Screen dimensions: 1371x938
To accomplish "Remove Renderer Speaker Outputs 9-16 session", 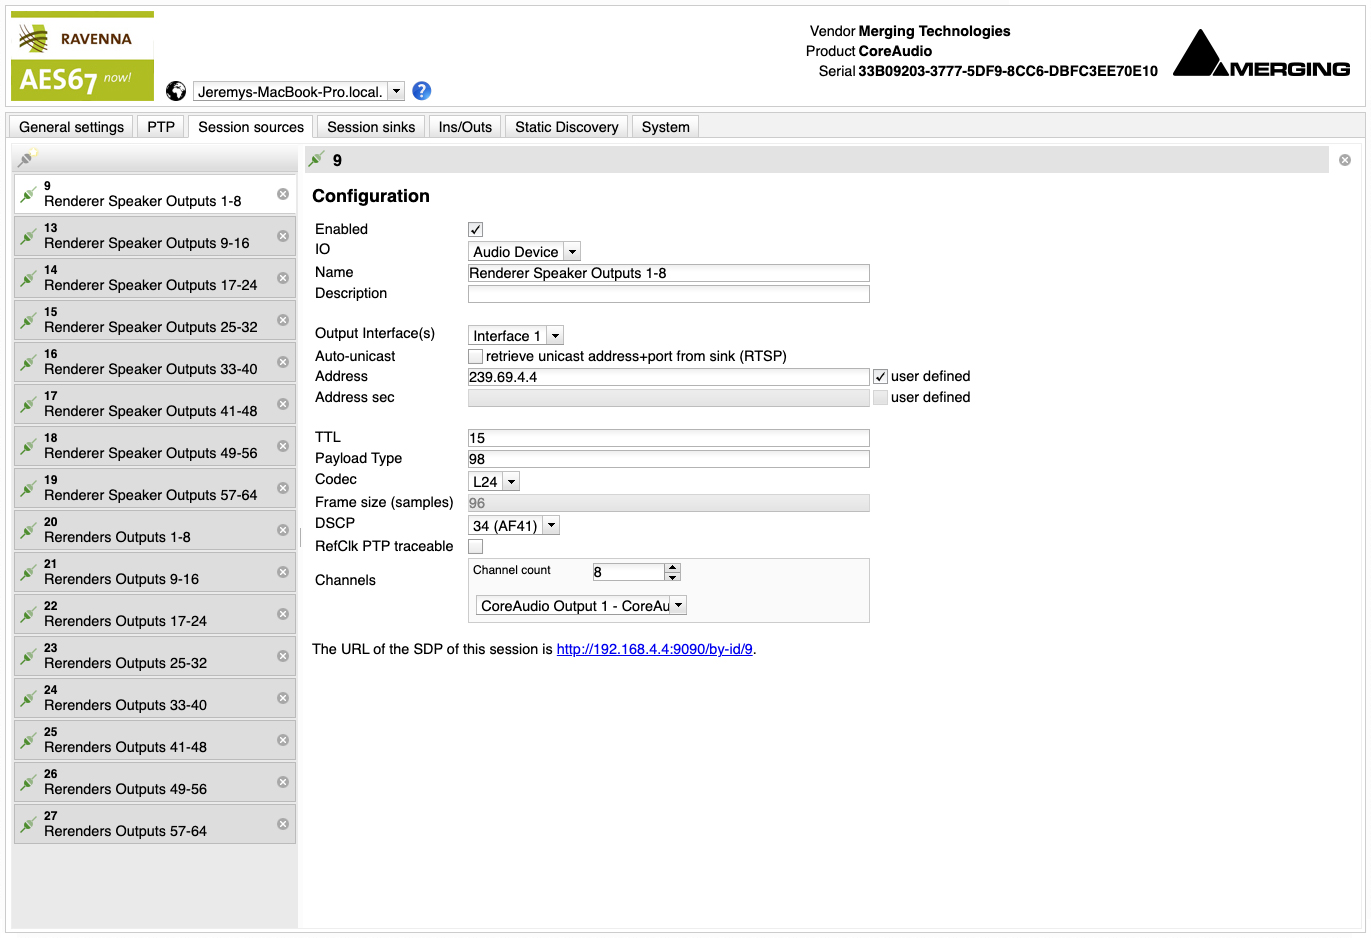I will [283, 236].
